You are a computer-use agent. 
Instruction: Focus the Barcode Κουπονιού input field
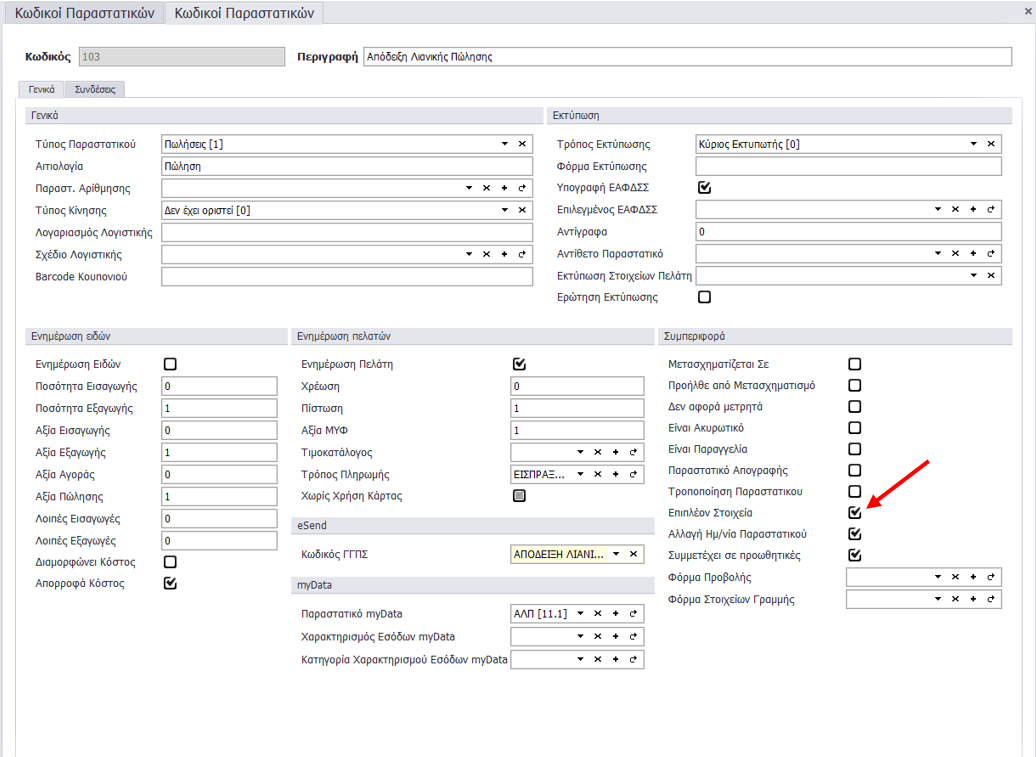(x=346, y=276)
